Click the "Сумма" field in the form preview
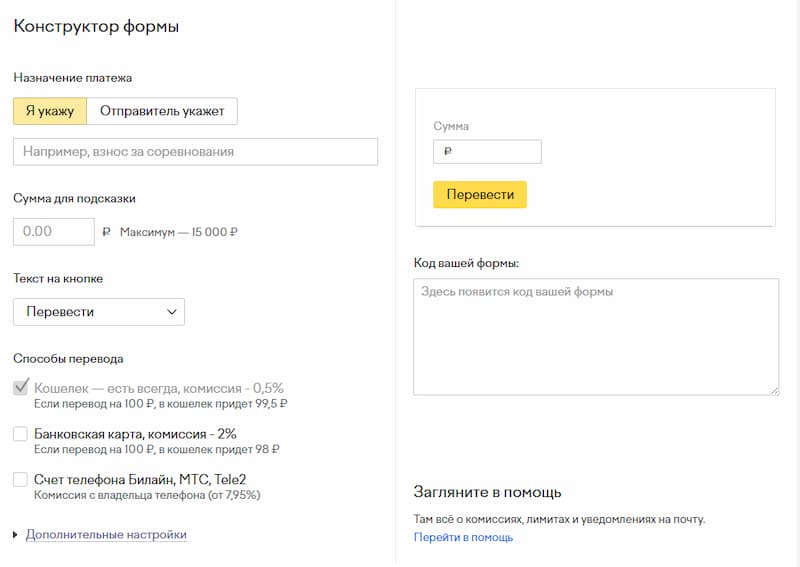The width and height of the screenshot is (800, 567). click(487, 152)
